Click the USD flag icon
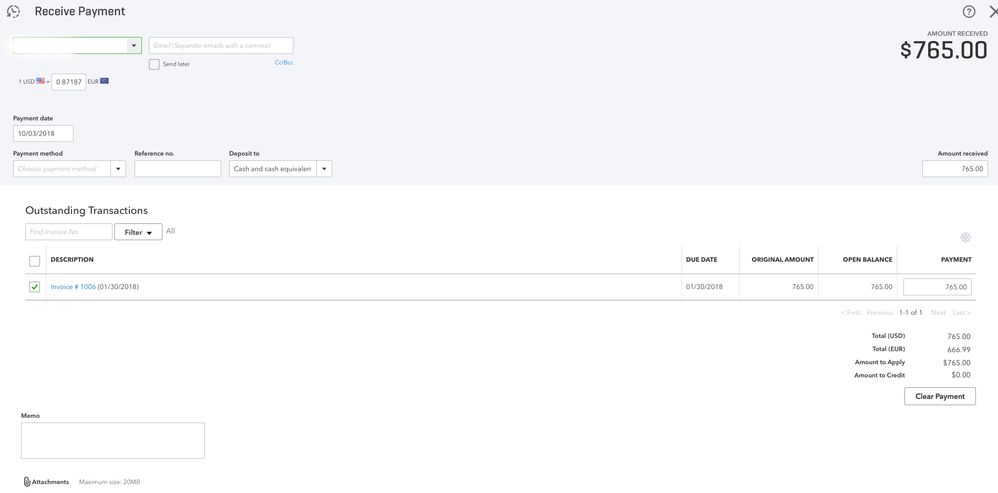 click(x=41, y=81)
